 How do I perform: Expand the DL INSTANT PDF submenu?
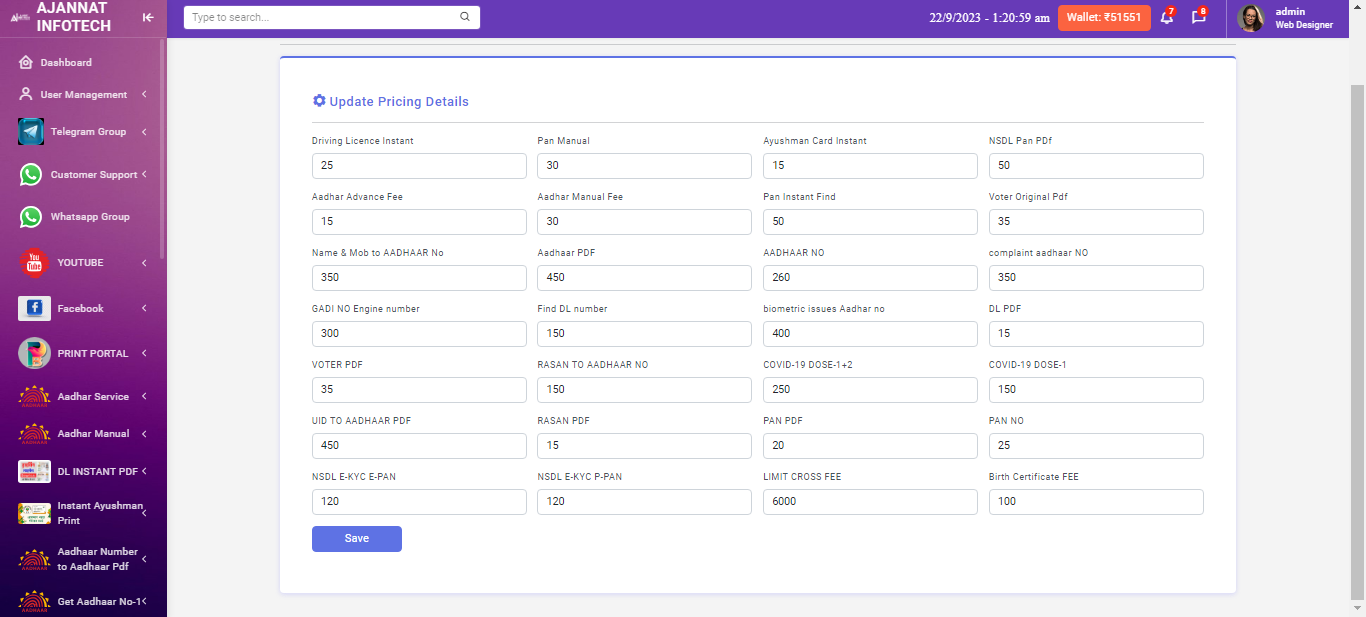pyautogui.click(x=144, y=471)
